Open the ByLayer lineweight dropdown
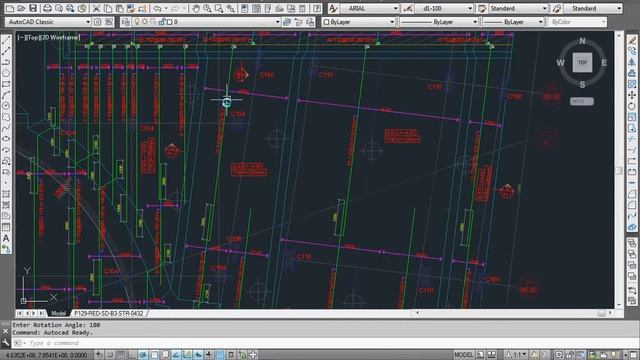The width and height of the screenshot is (640, 360). point(513,22)
